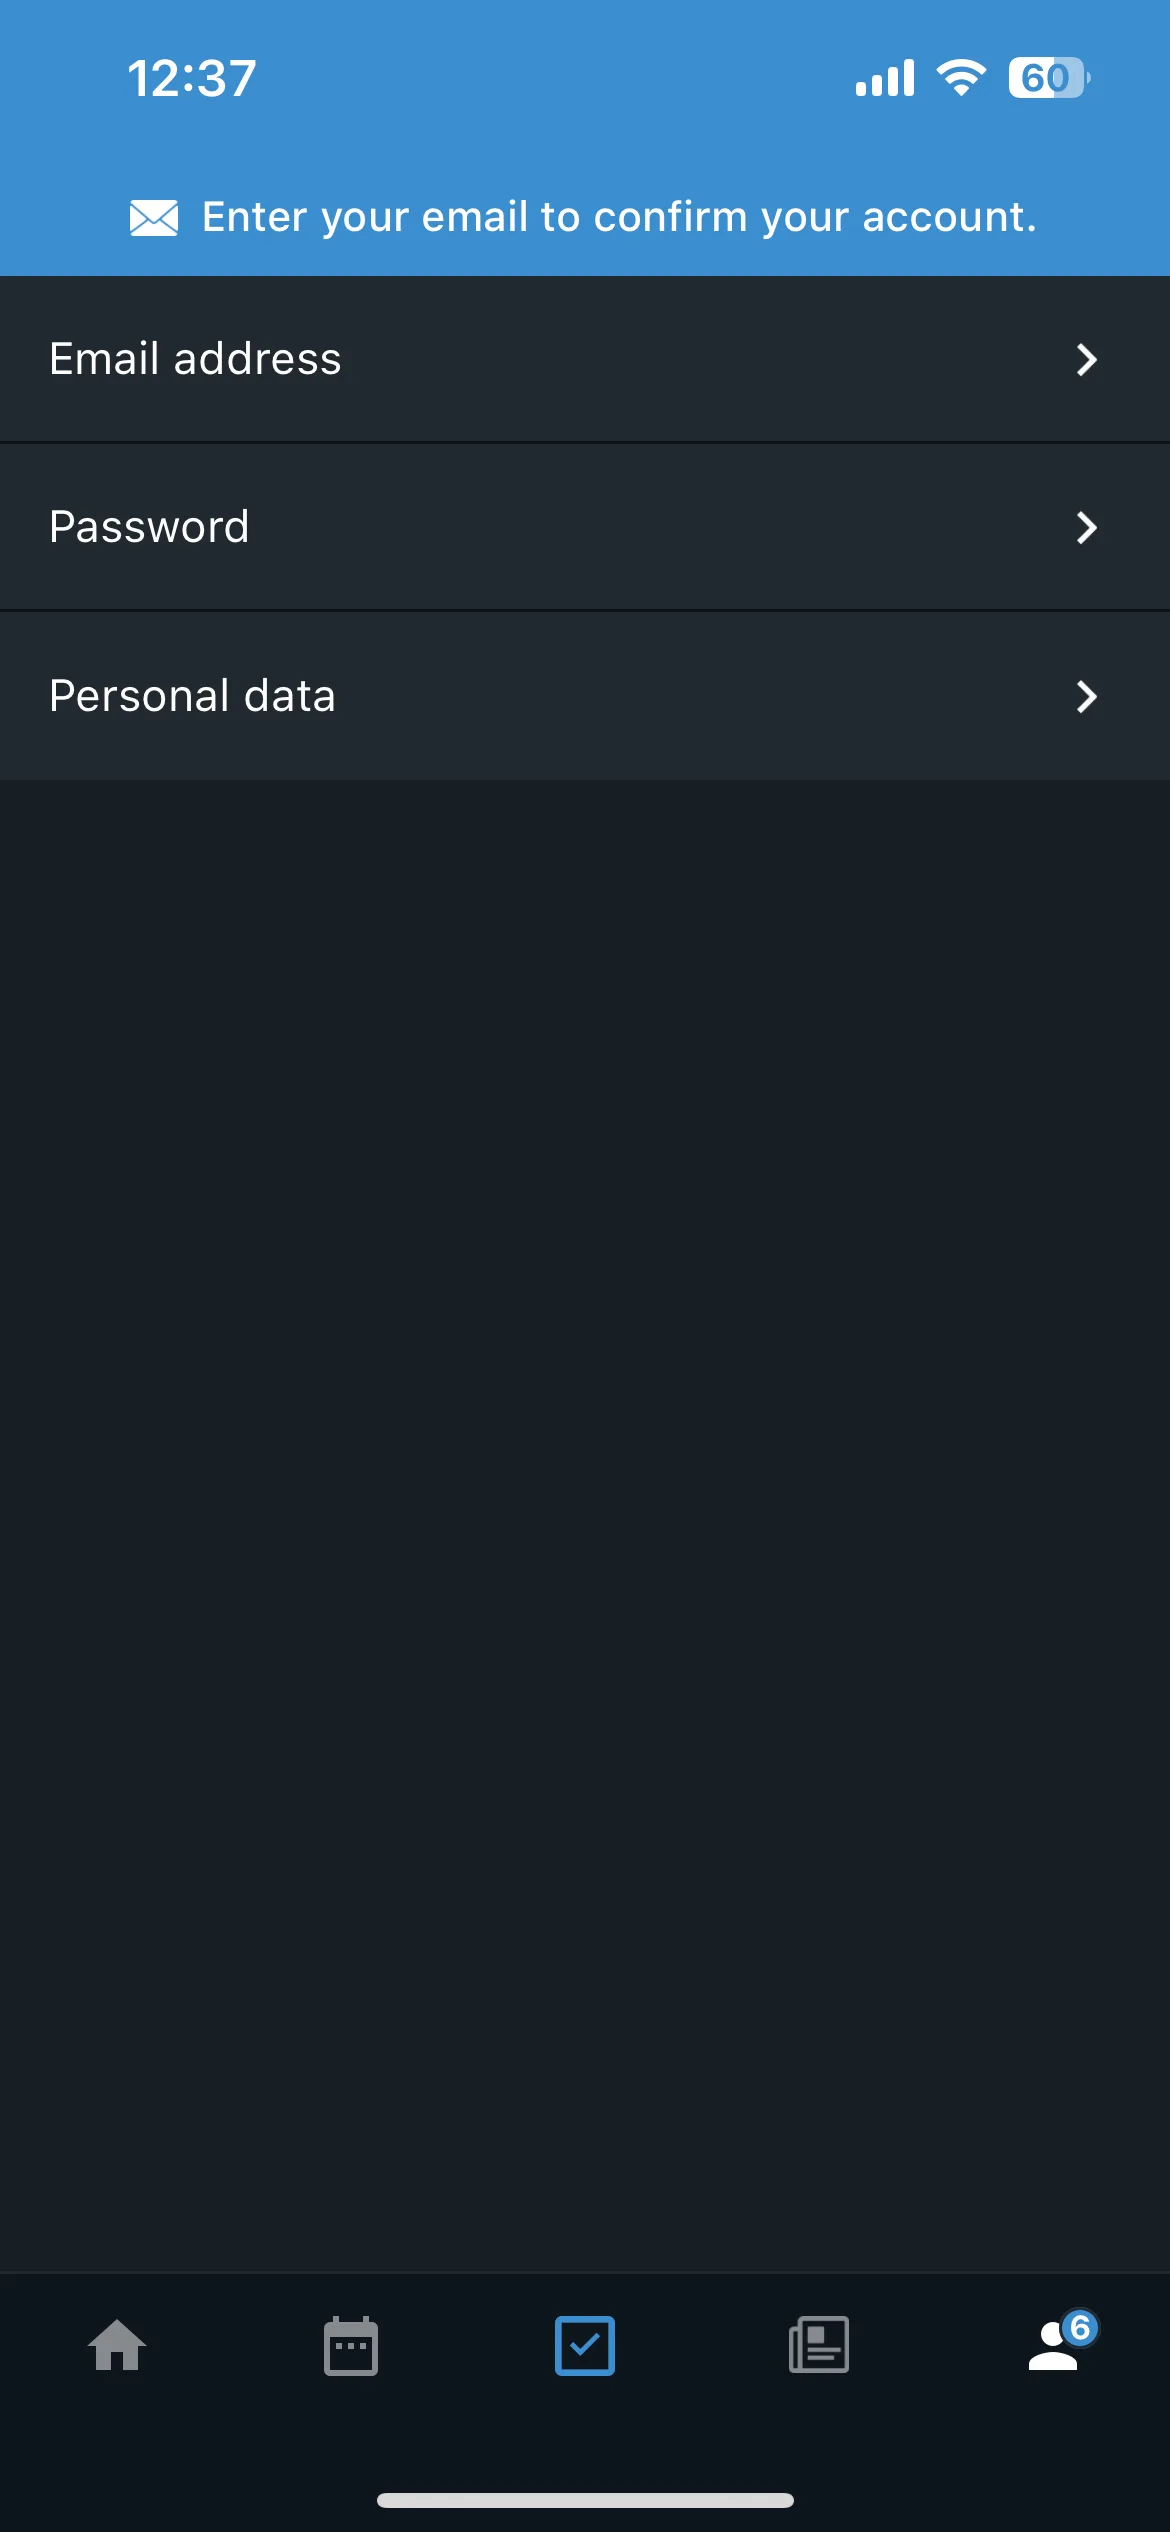Tap the confirm your account banner text

(619, 217)
